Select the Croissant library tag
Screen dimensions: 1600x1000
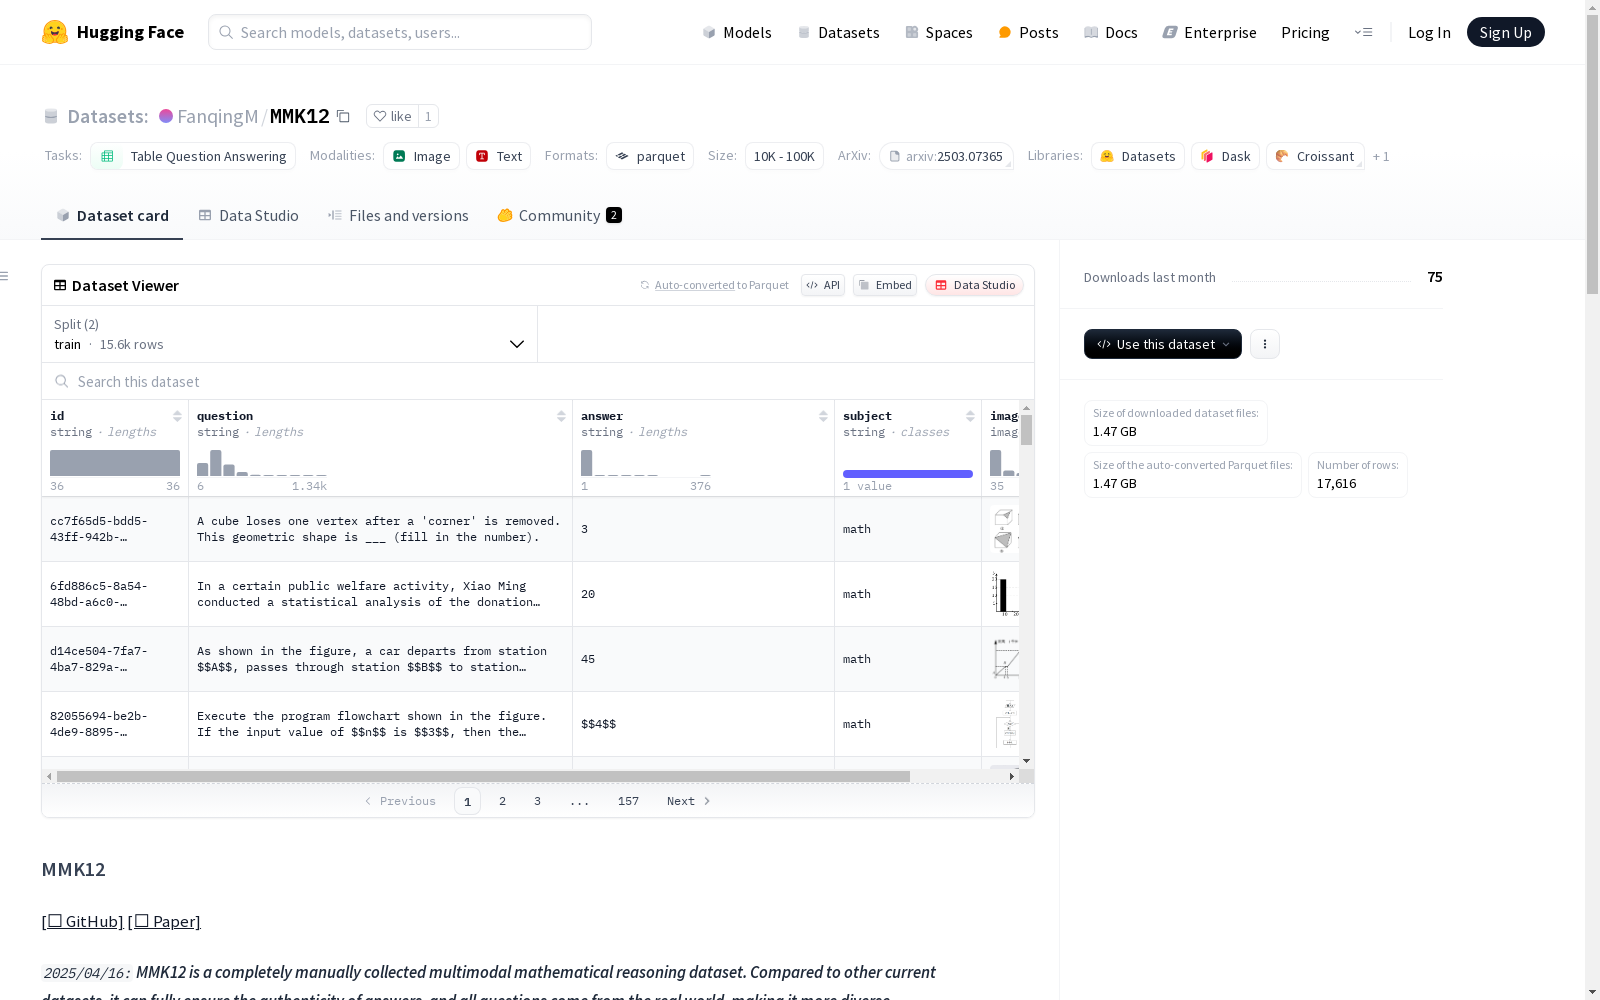coord(1315,156)
